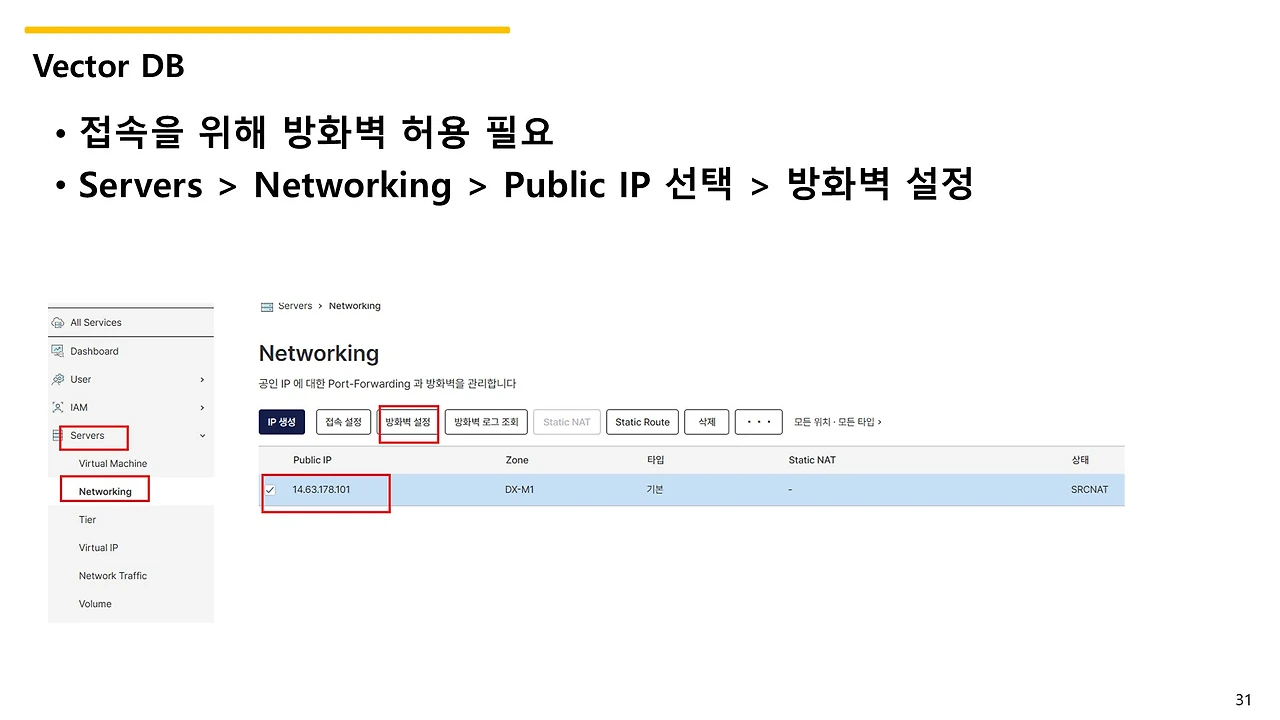Go to the Tier menu item
The image size is (1280, 720).
[x=88, y=520]
